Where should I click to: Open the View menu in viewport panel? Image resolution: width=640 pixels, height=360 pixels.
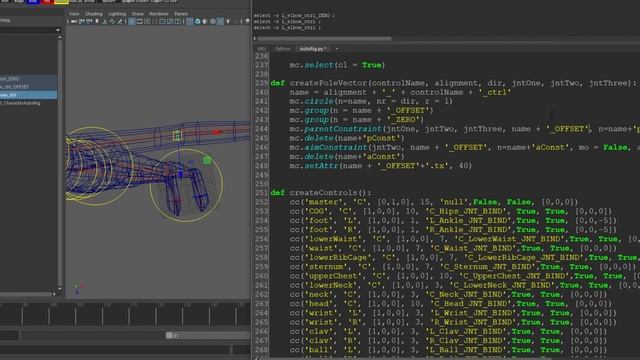point(74,13)
